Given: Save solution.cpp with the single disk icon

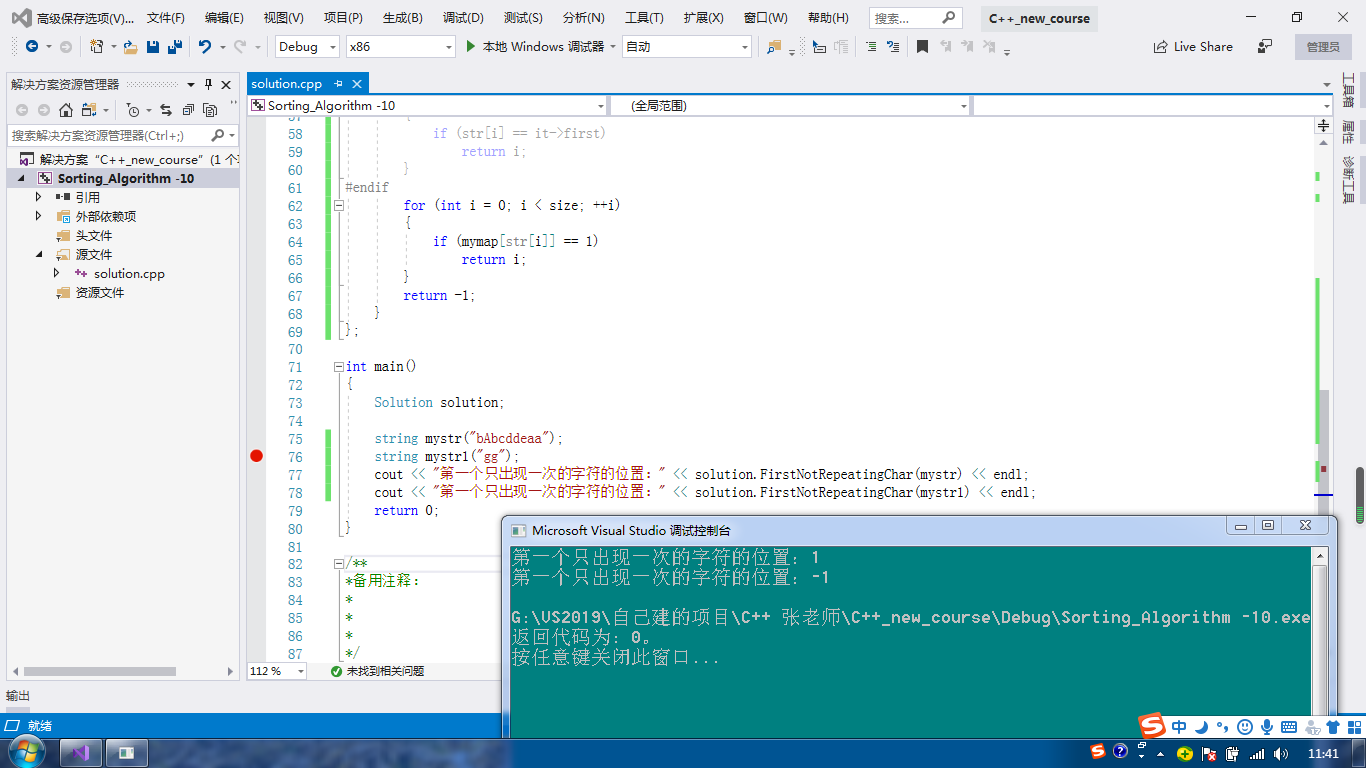Looking at the screenshot, I should tap(153, 47).
